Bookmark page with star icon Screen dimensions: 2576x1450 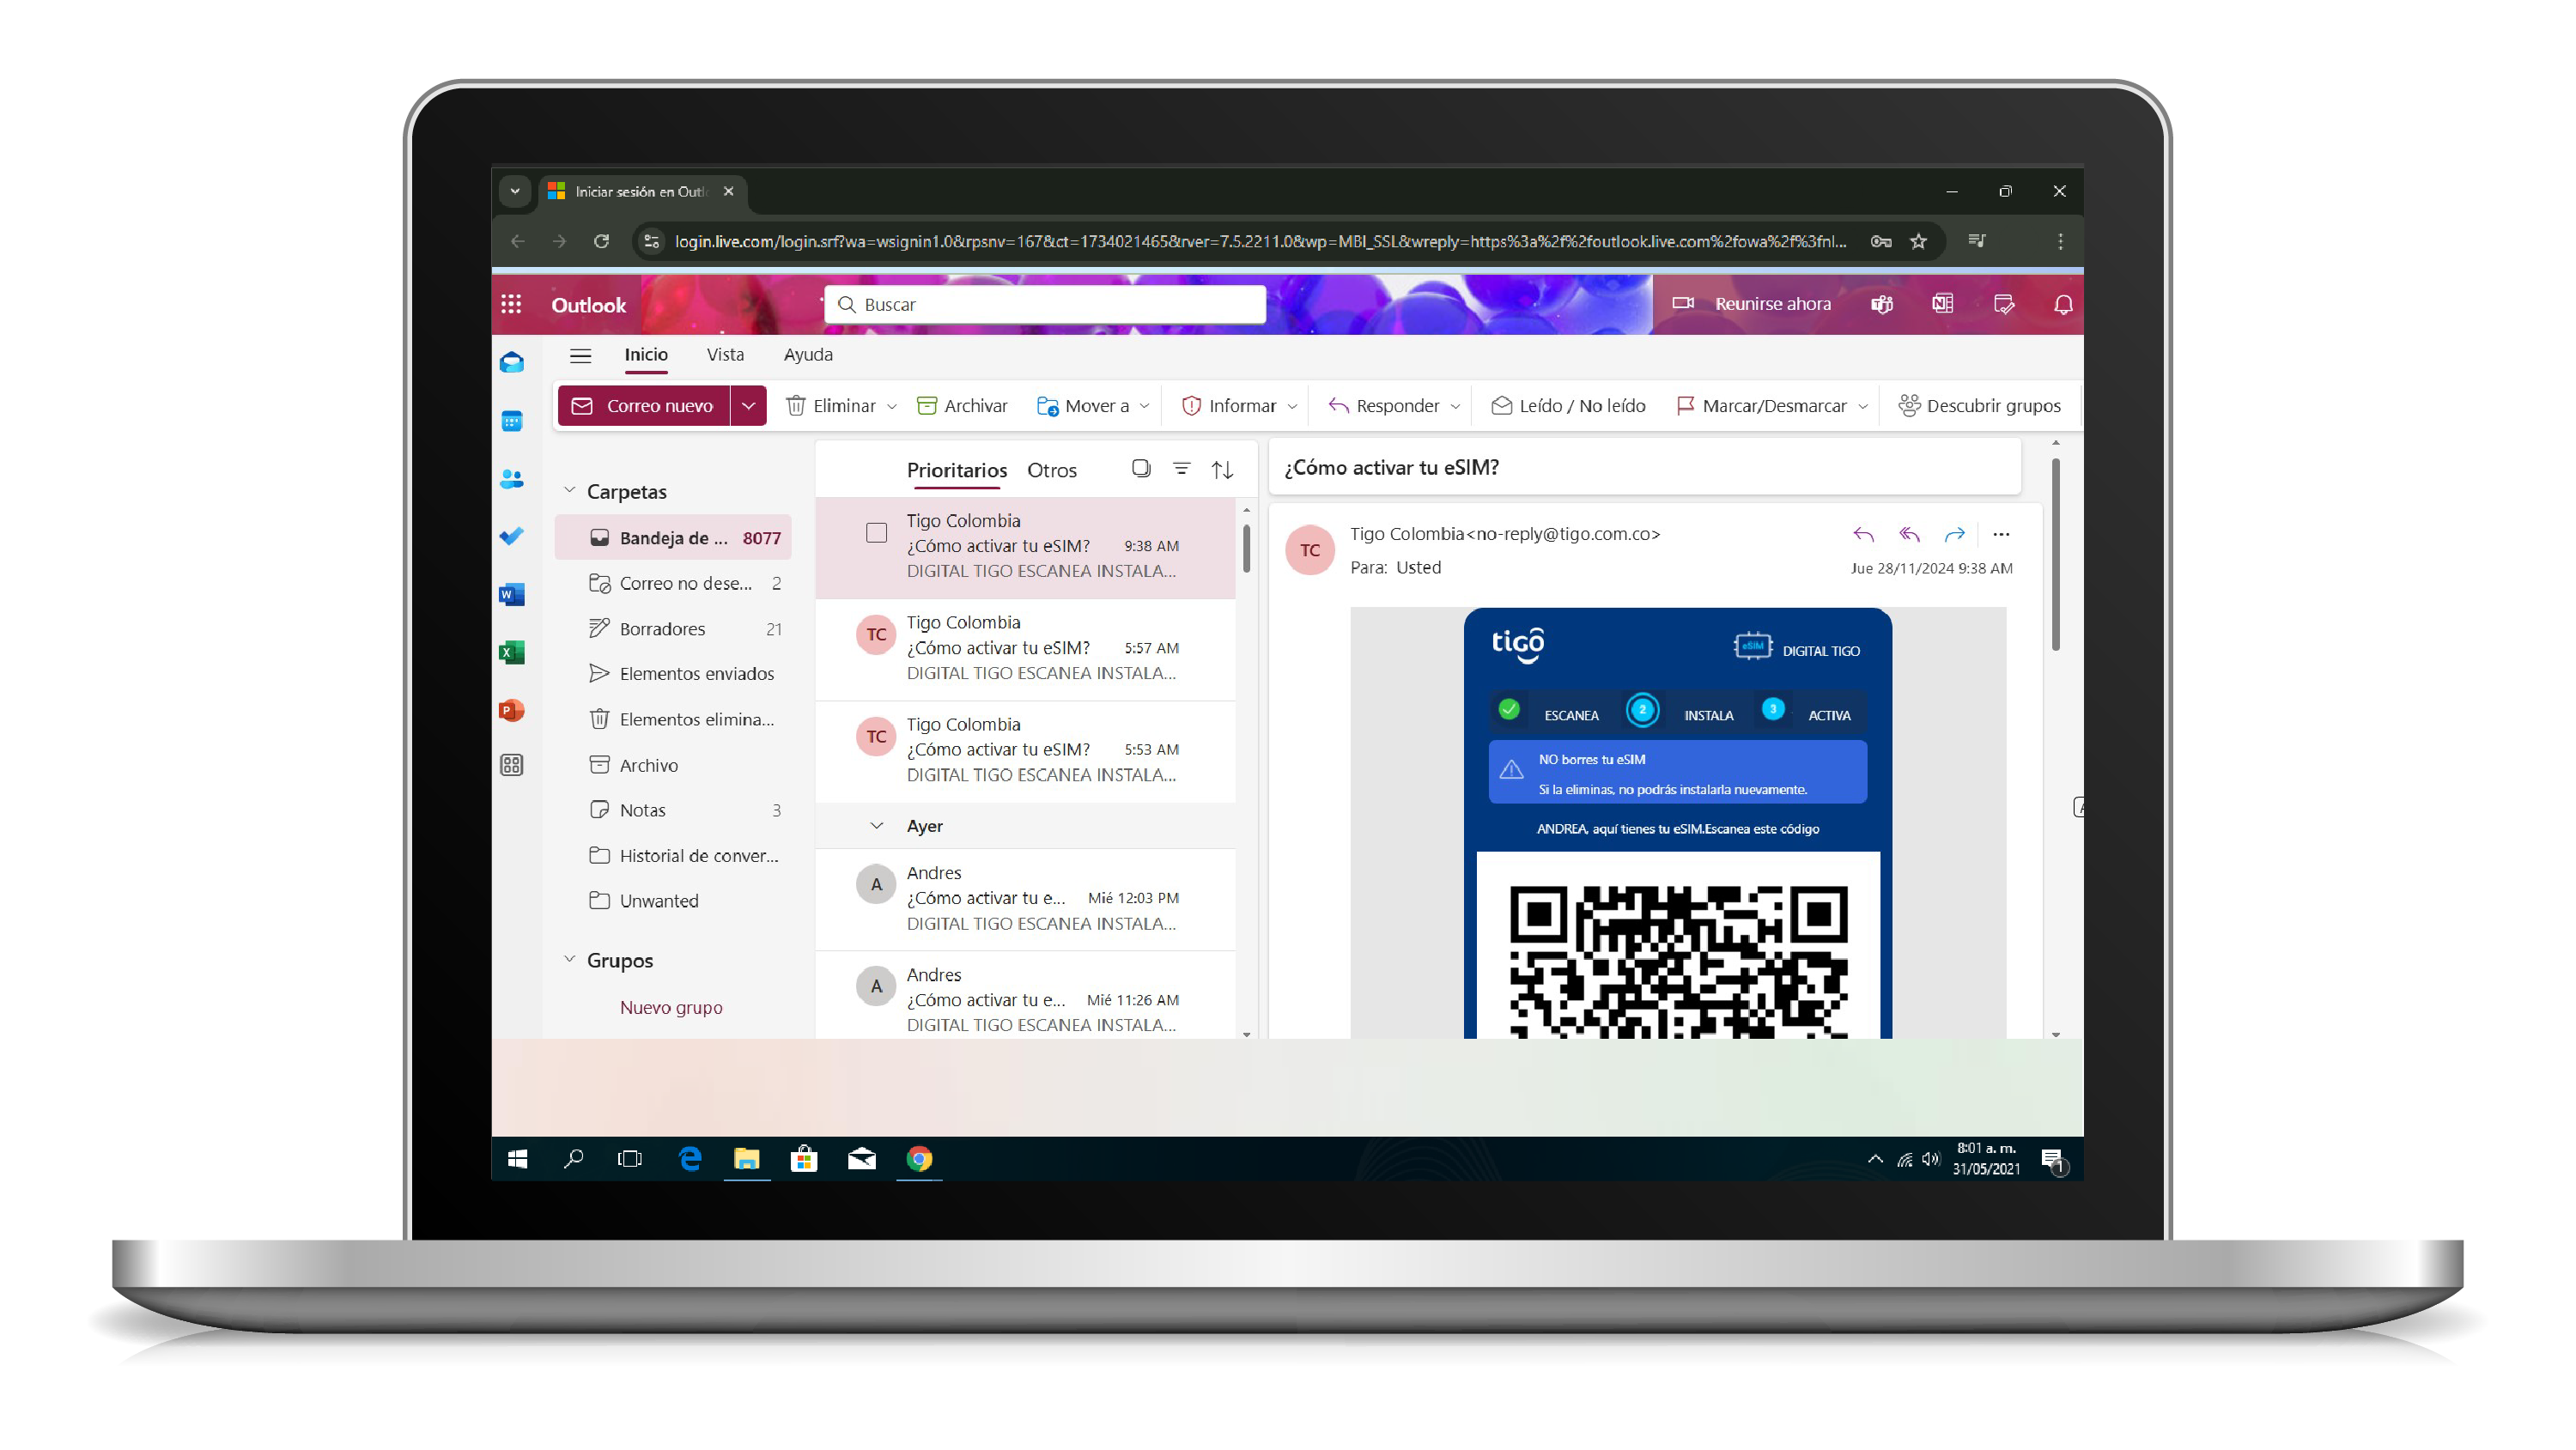1918,241
